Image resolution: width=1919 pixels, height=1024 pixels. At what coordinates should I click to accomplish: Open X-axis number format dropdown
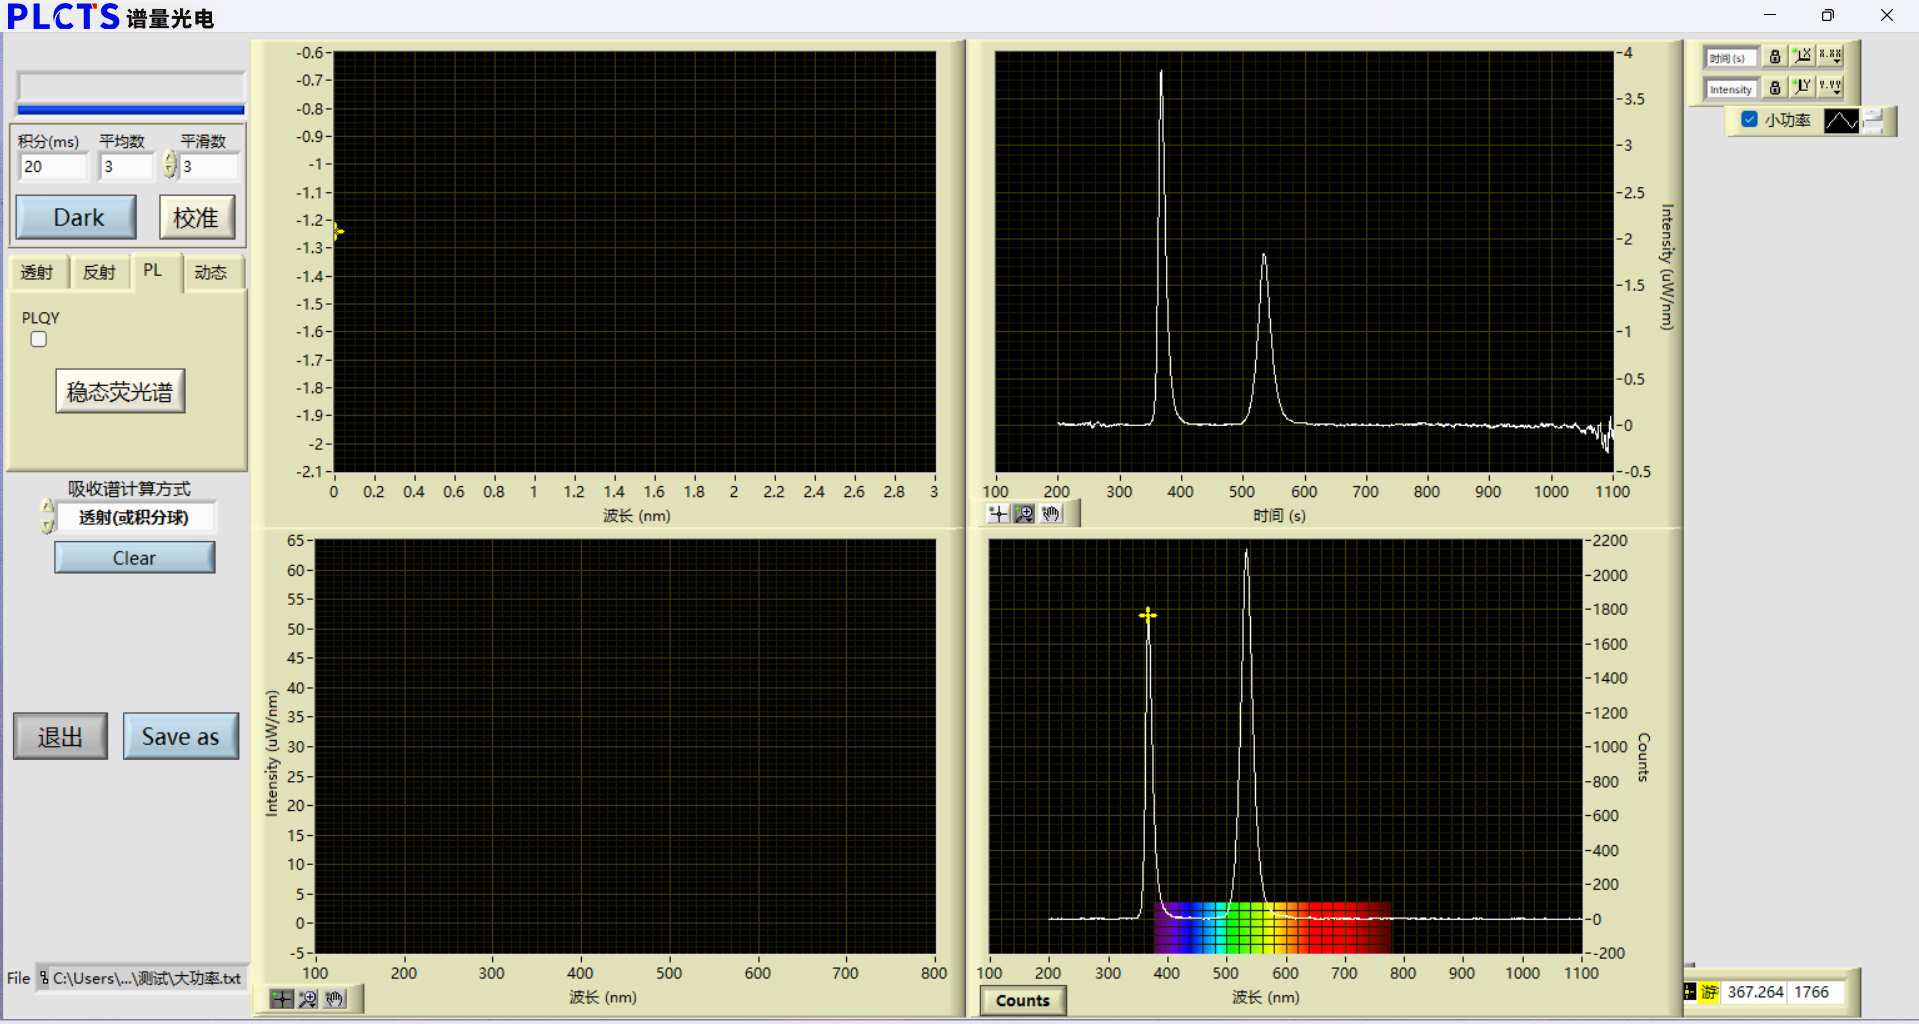[x=1830, y=57]
